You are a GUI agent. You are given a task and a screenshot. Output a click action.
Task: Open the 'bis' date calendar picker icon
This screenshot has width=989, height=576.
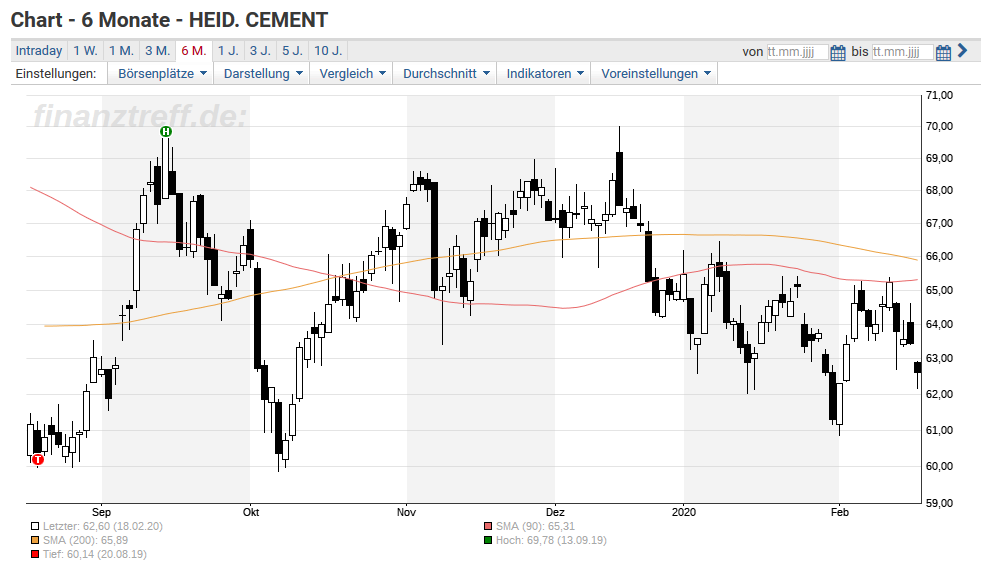943,52
